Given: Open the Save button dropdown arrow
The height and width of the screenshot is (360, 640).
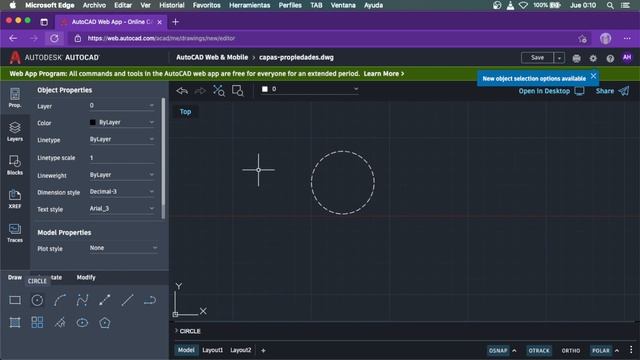Looking at the screenshot, I should [x=559, y=58].
